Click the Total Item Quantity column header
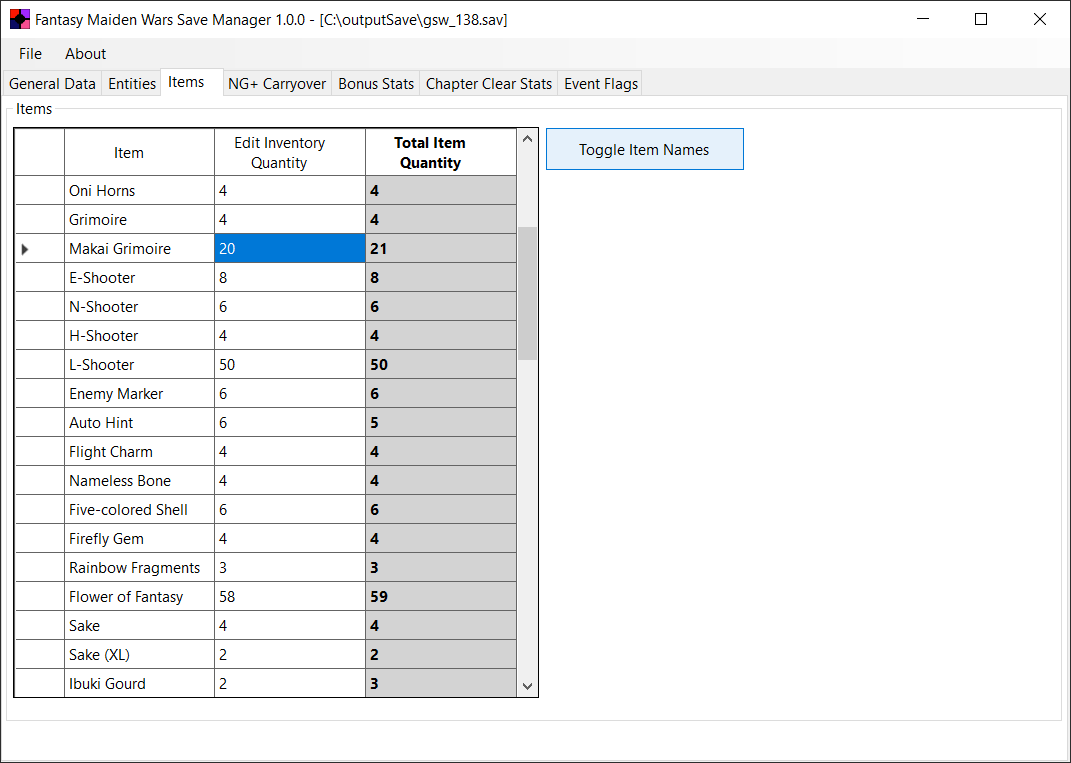The height and width of the screenshot is (763, 1071). (441, 152)
